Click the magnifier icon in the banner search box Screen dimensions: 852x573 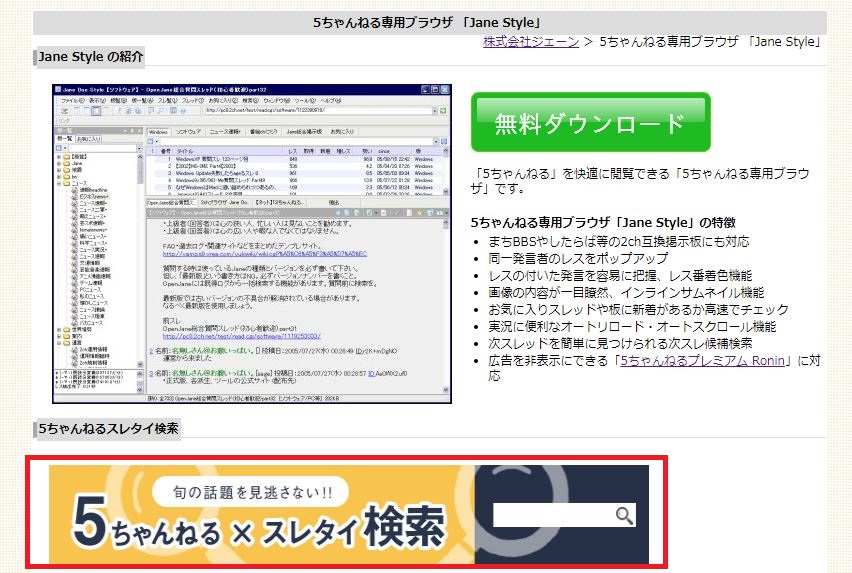pos(624,515)
